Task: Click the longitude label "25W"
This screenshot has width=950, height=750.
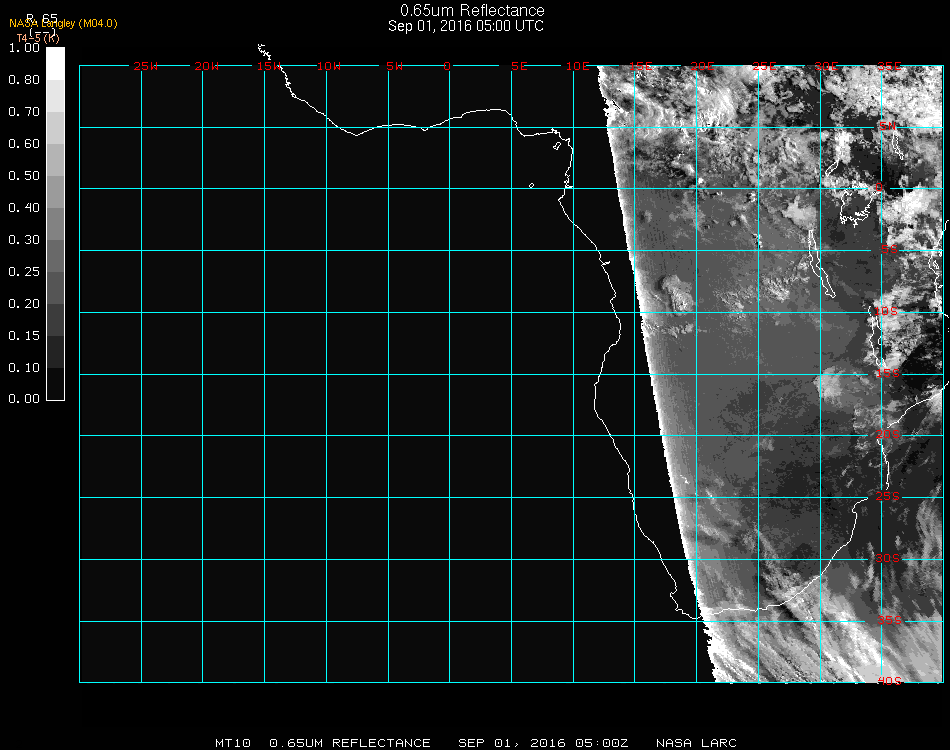Action: (x=145, y=66)
